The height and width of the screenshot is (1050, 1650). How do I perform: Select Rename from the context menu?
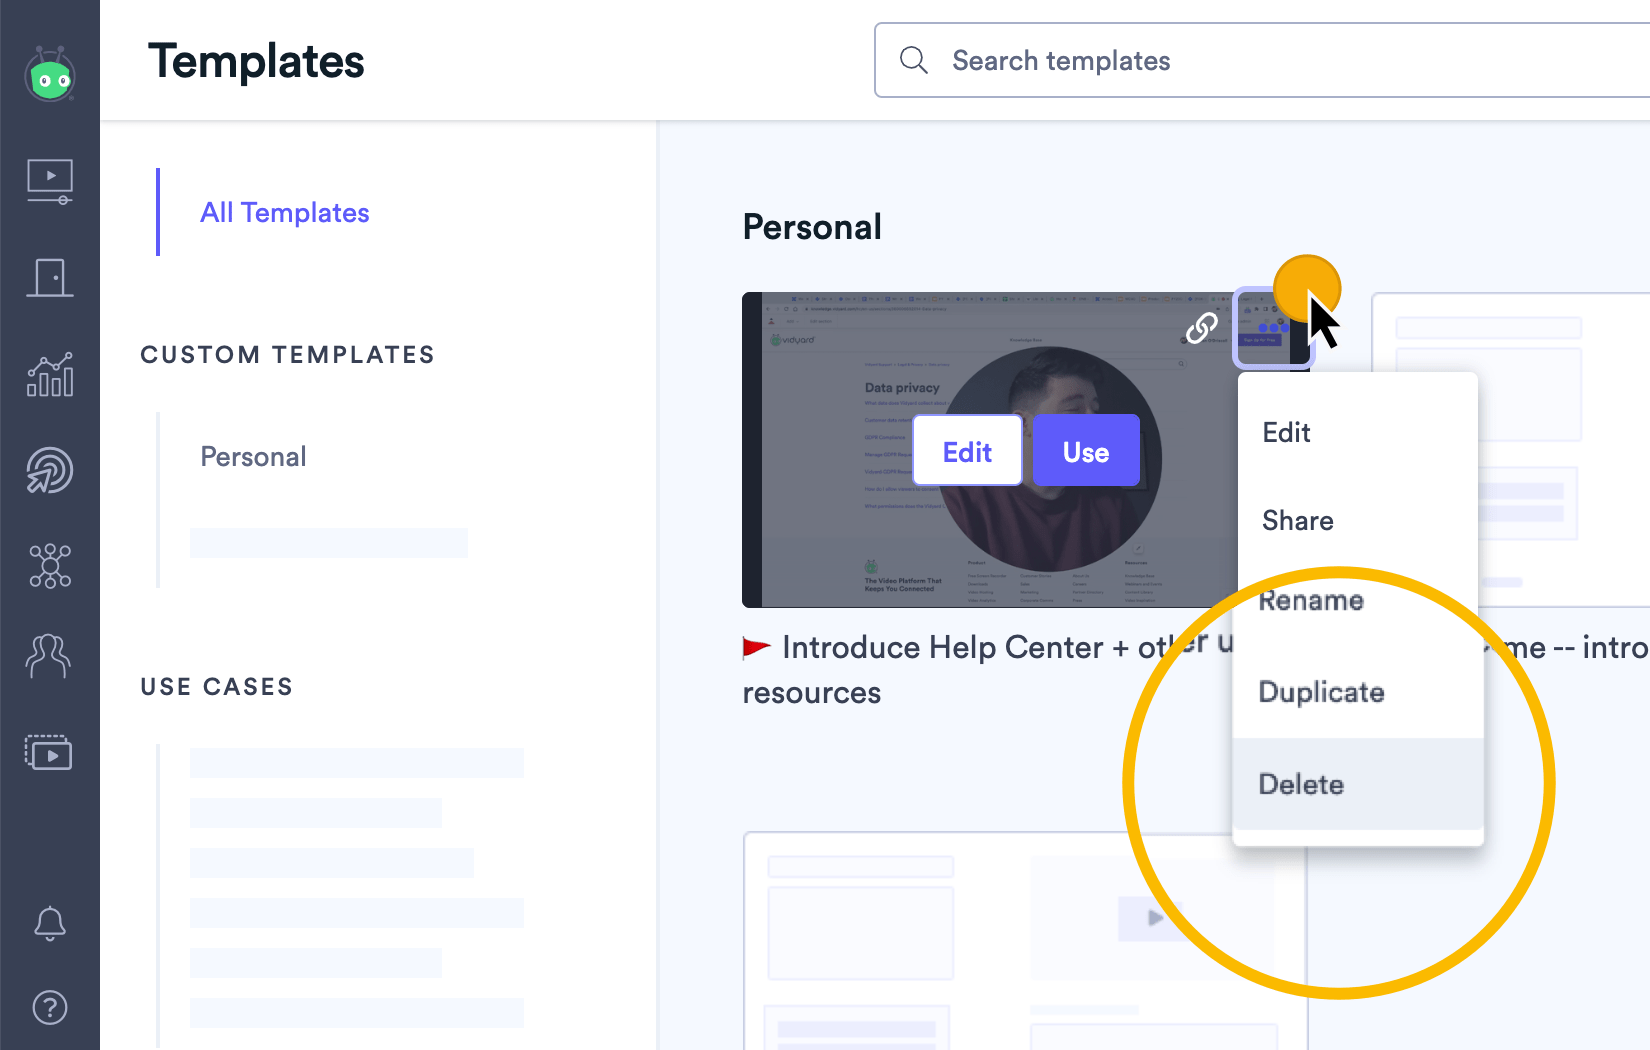pyautogui.click(x=1311, y=600)
